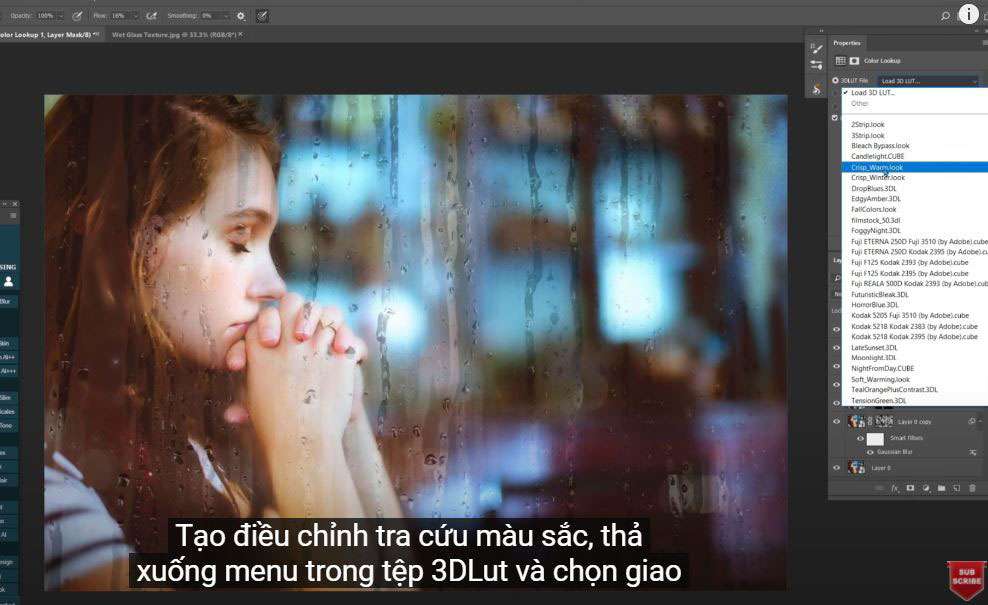Click the Add layer mask icon
988x605 pixels.
910,488
